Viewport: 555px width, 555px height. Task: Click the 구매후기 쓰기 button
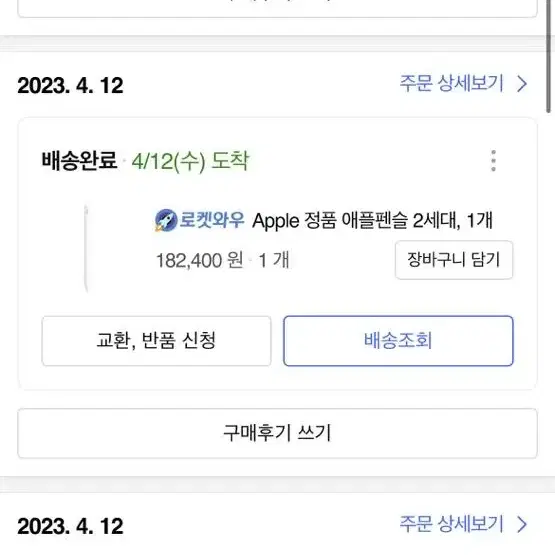pos(278,433)
